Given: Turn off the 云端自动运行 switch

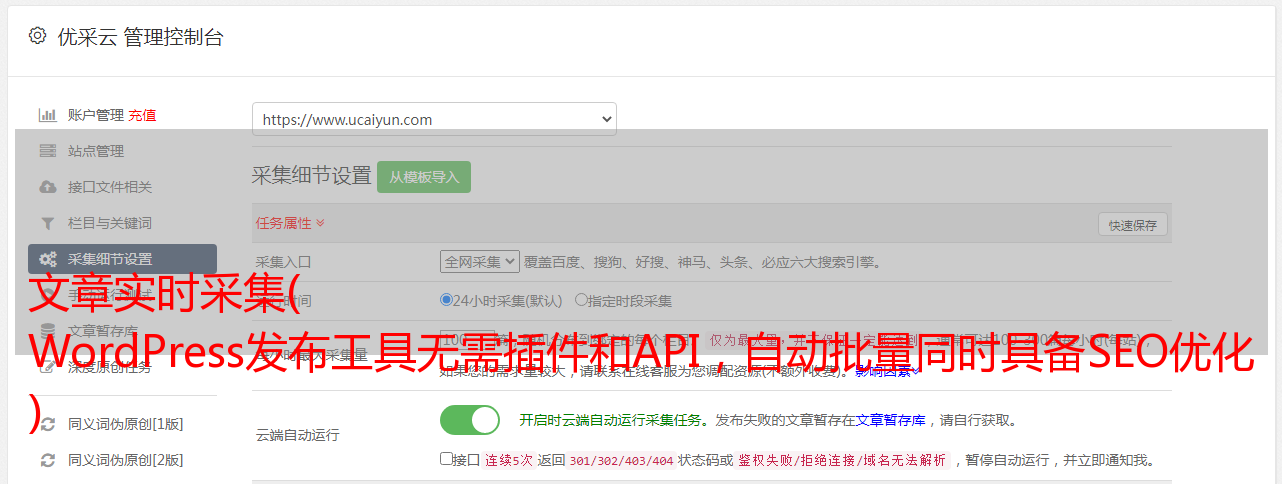Looking at the screenshot, I should 470,420.
